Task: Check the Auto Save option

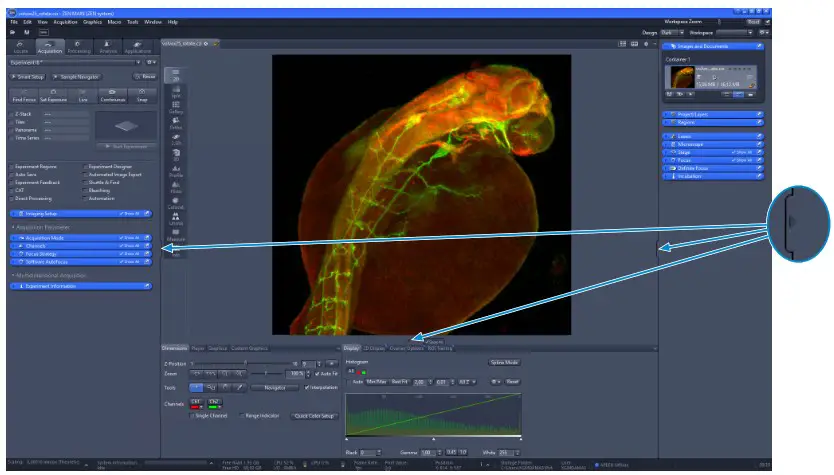Action: (x=12, y=174)
